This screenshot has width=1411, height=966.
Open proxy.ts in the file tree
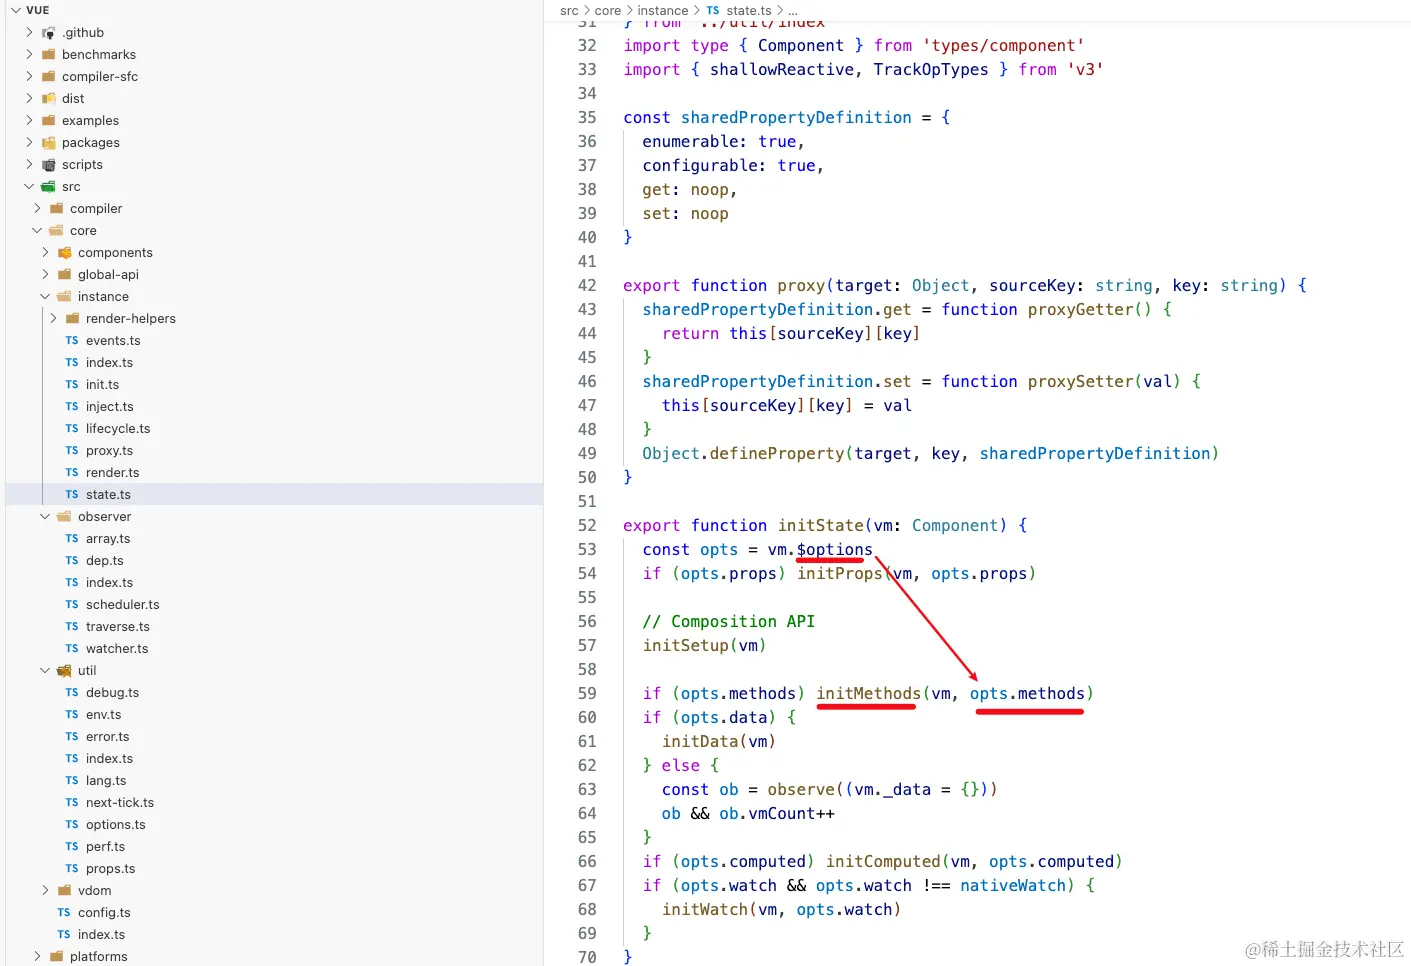tap(109, 451)
